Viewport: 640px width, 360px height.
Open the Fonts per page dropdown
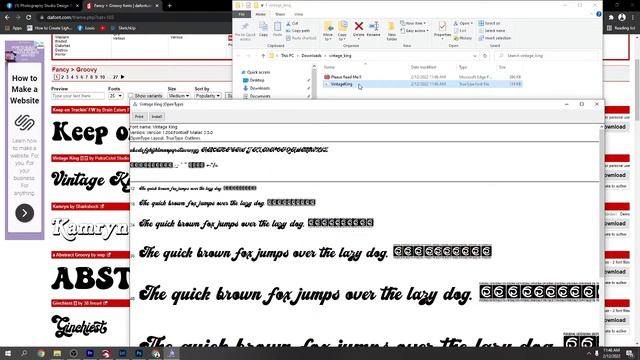click(x=116, y=96)
